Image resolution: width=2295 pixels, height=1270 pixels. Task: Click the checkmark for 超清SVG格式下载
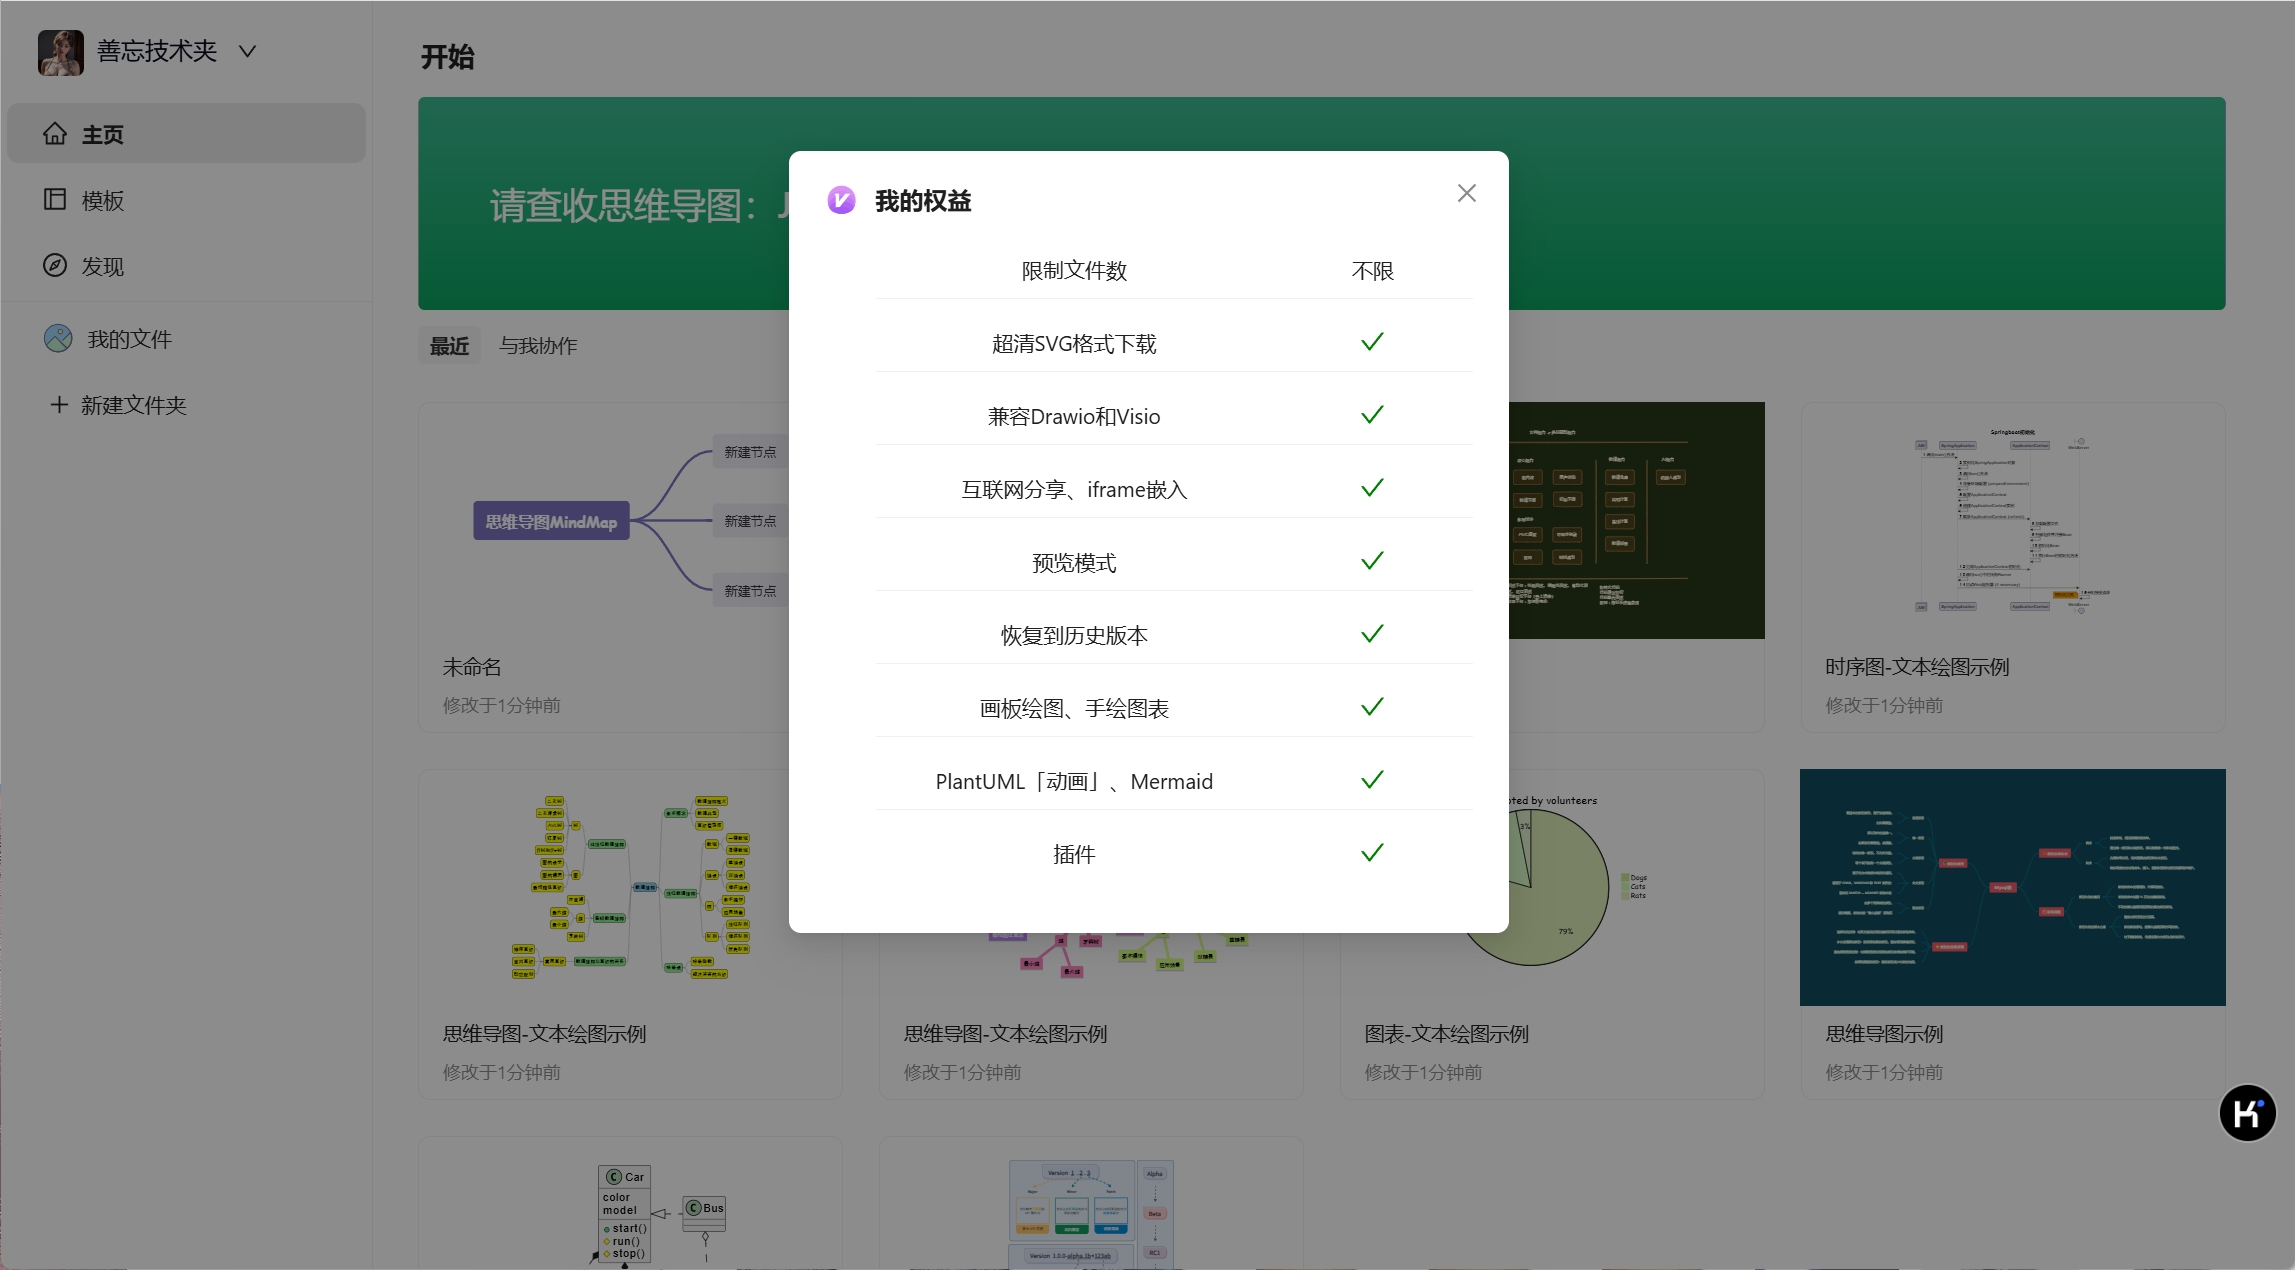click(x=1372, y=342)
